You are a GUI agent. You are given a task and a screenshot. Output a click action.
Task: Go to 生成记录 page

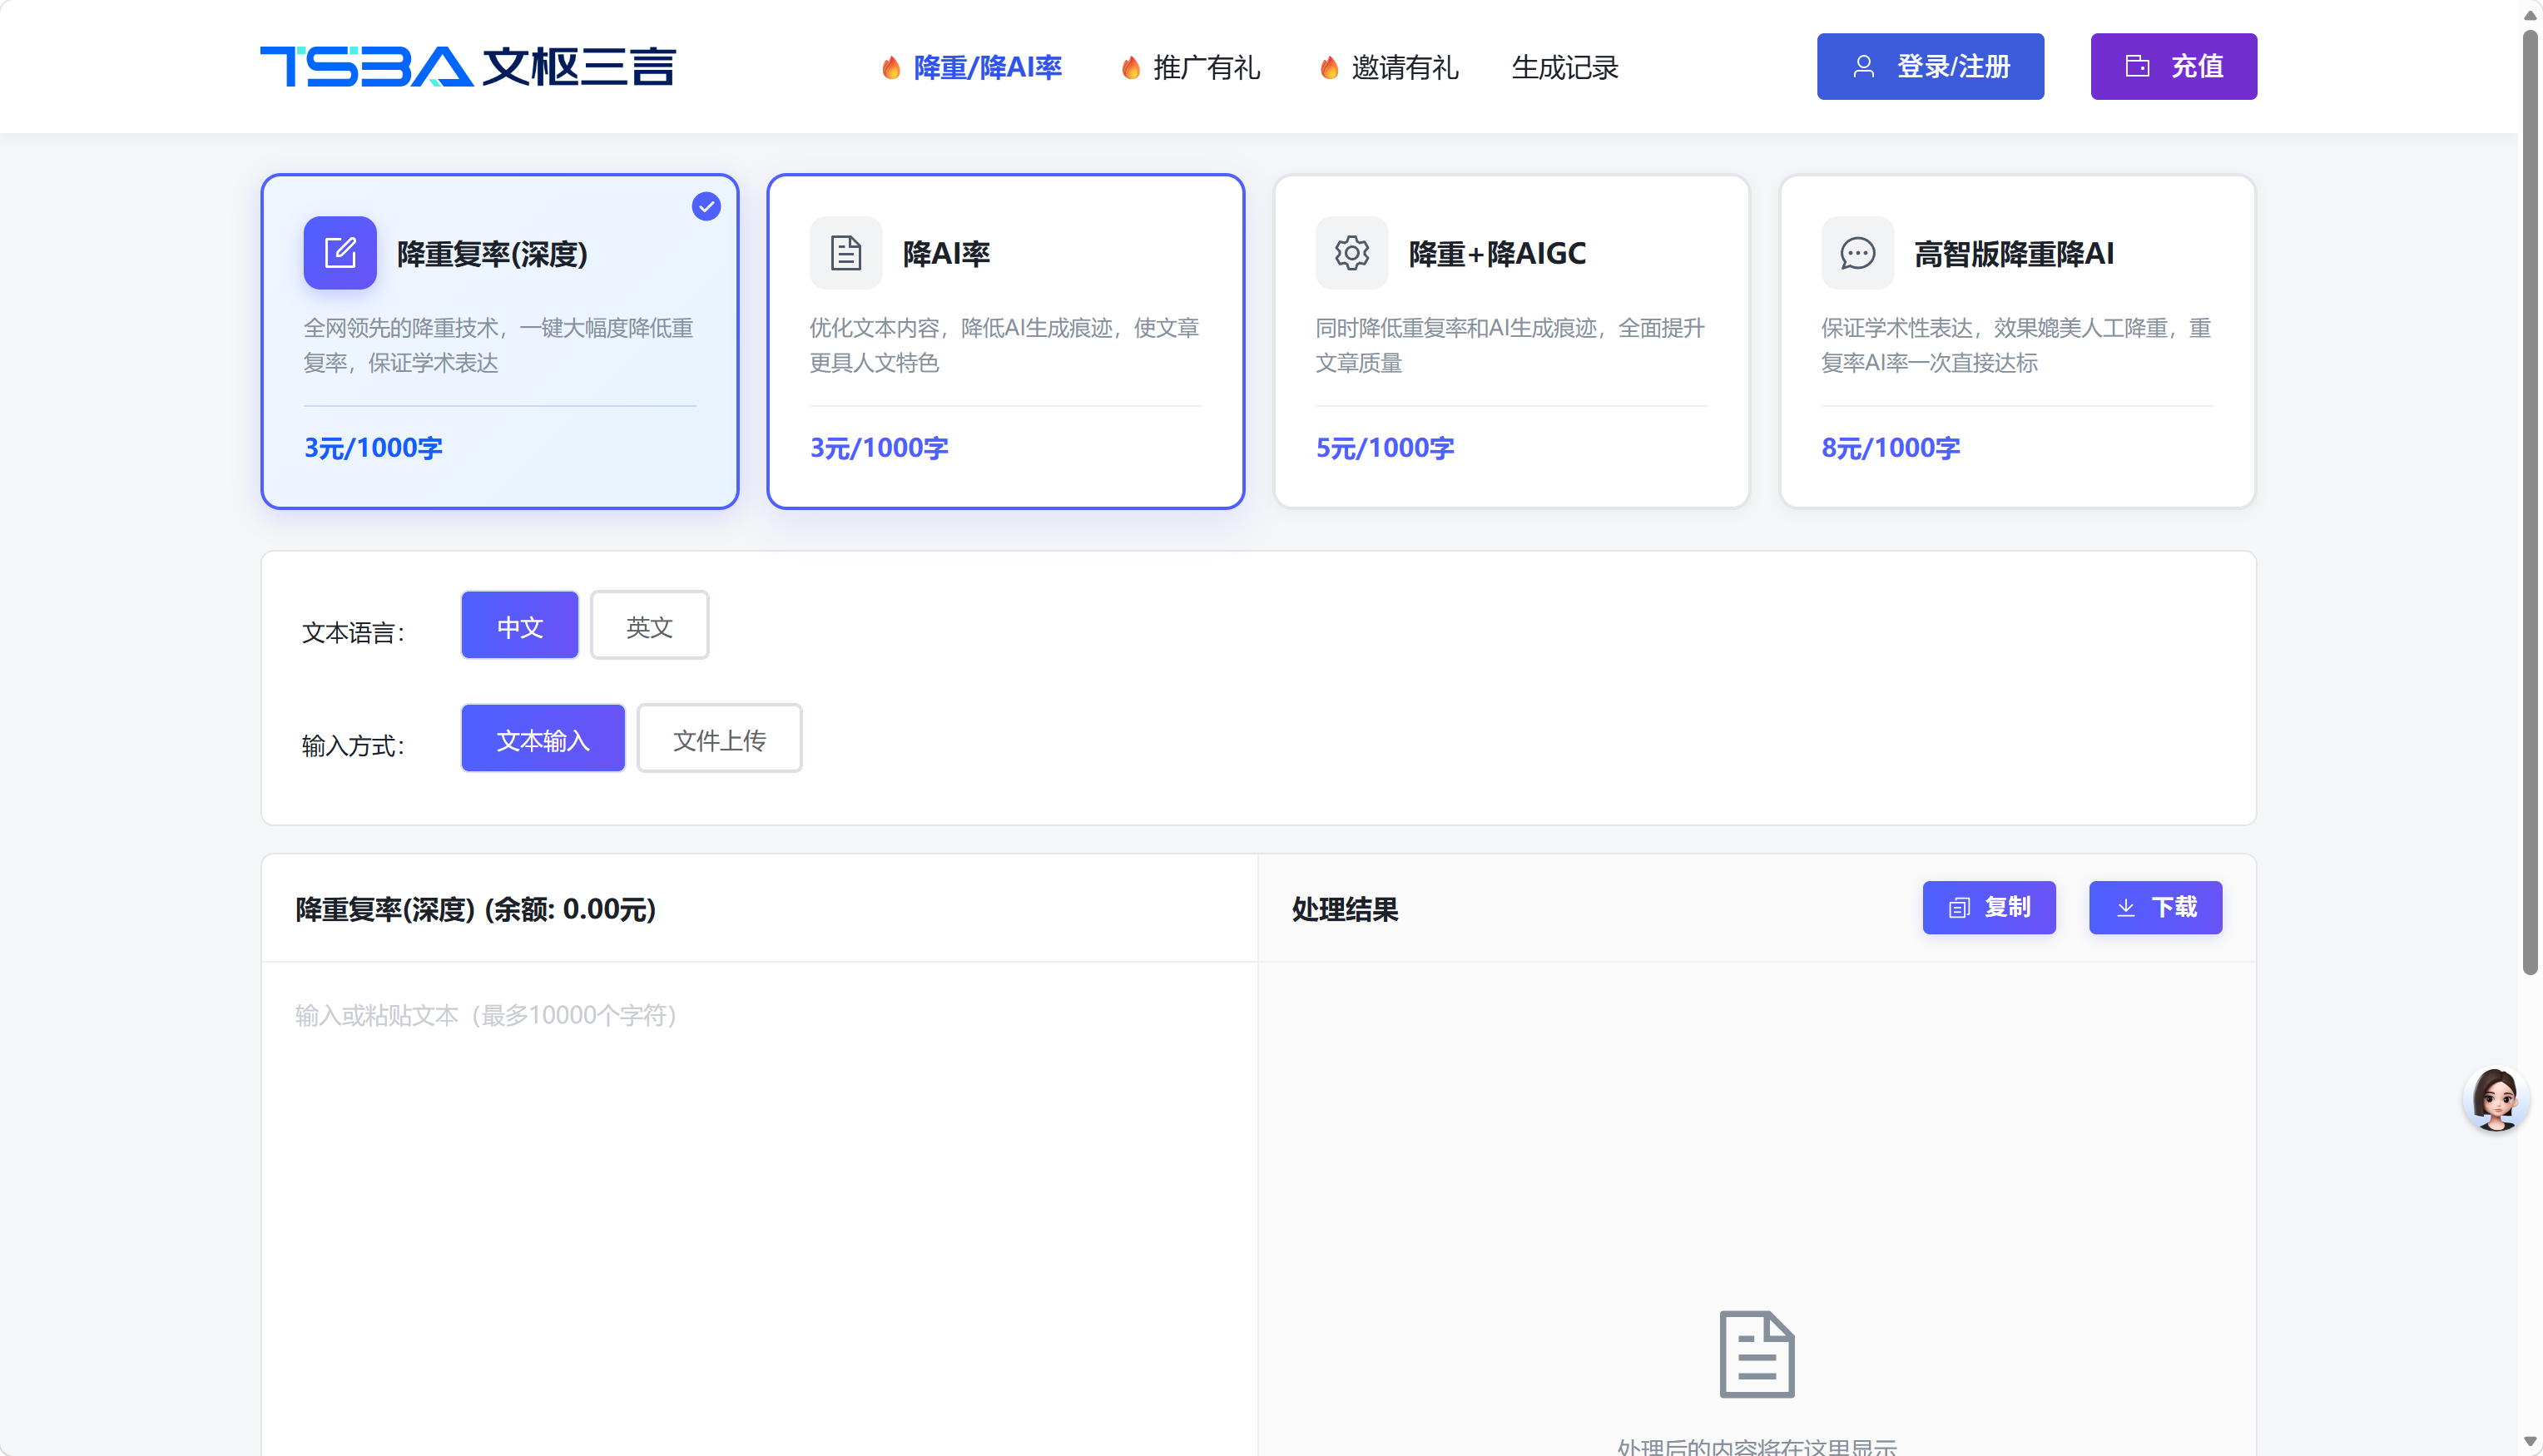(1564, 67)
